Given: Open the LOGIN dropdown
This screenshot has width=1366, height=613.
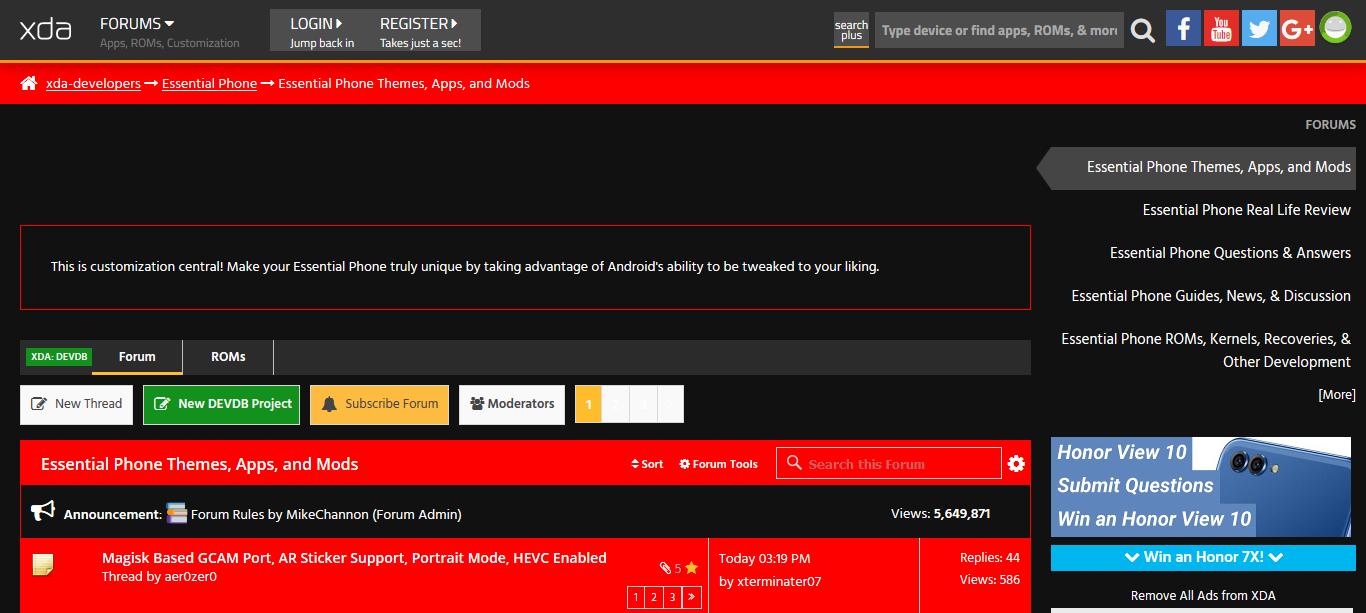Looking at the screenshot, I should click(316, 23).
